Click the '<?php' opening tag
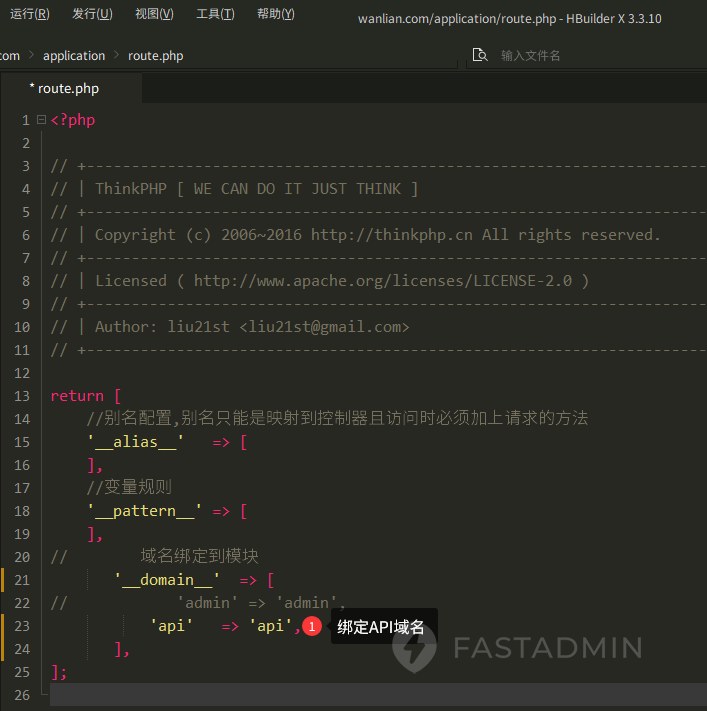The width and height of the screenshot is (707, 711). tap(73, 120)
